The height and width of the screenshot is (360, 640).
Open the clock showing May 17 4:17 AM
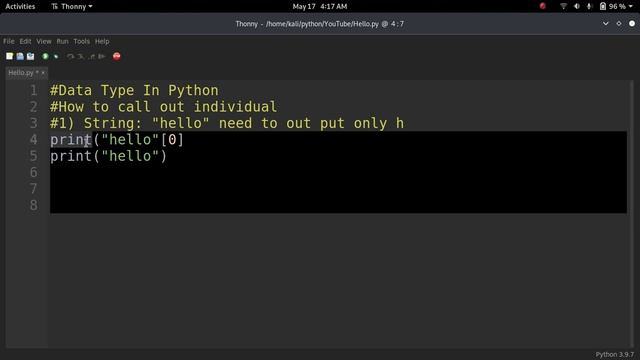(320, 7)
